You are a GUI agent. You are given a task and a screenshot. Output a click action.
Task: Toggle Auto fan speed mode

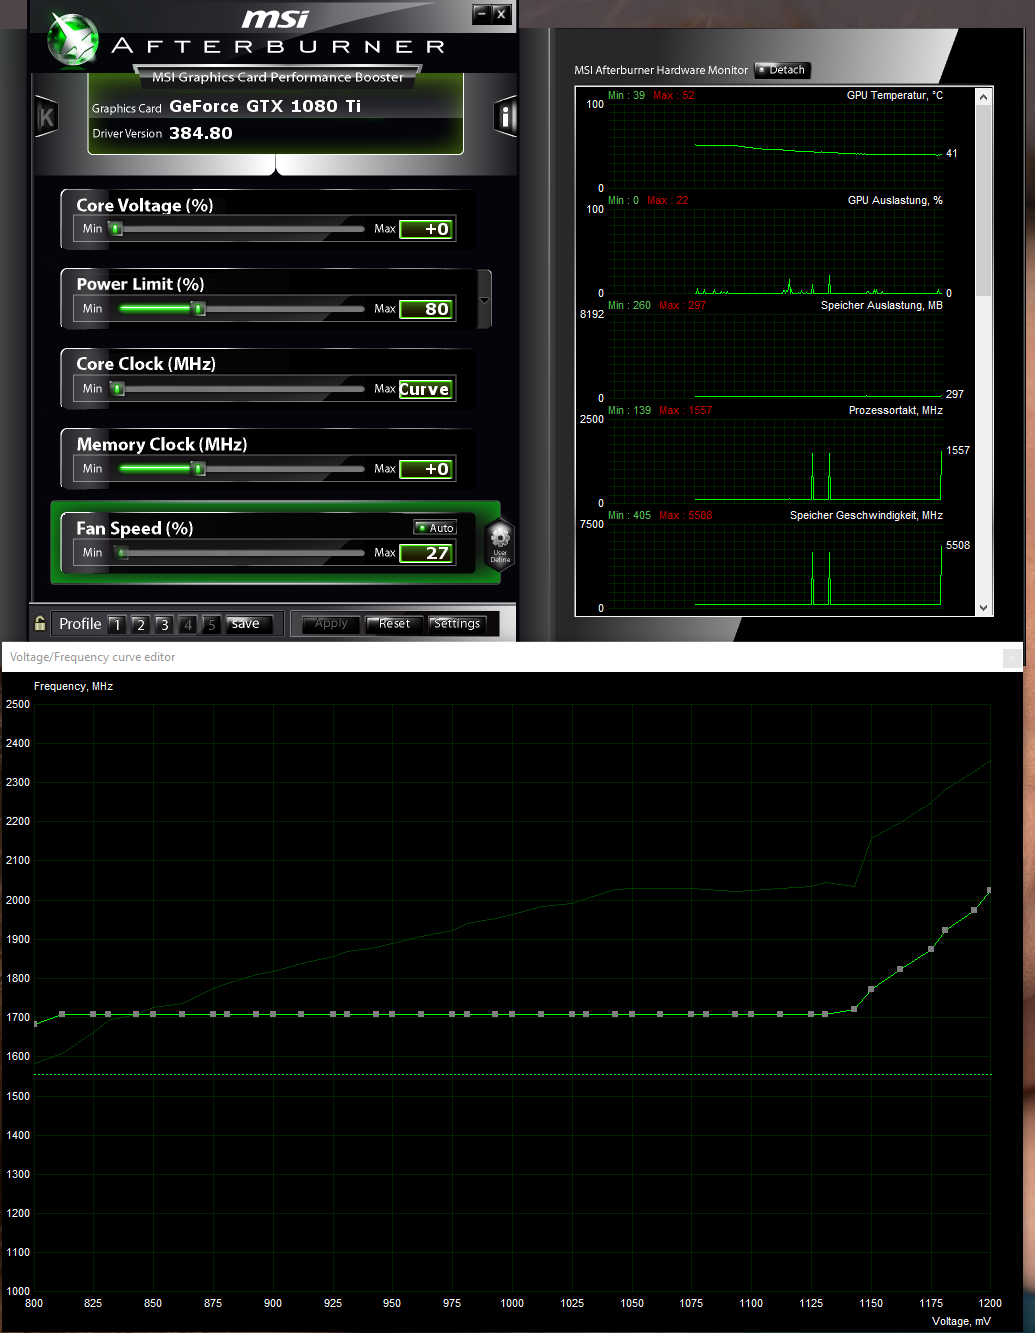tap(435, 527)
